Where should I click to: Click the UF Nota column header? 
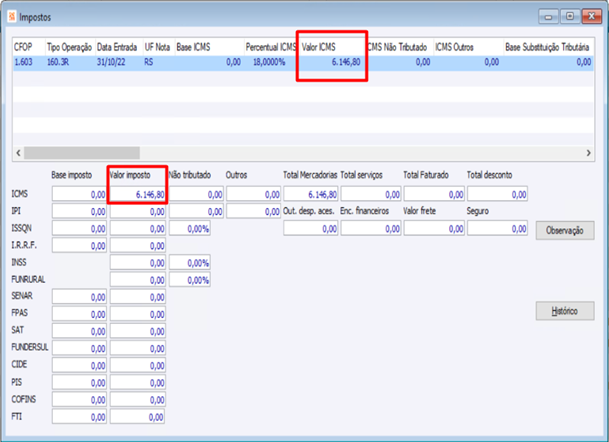click(159, 47)
